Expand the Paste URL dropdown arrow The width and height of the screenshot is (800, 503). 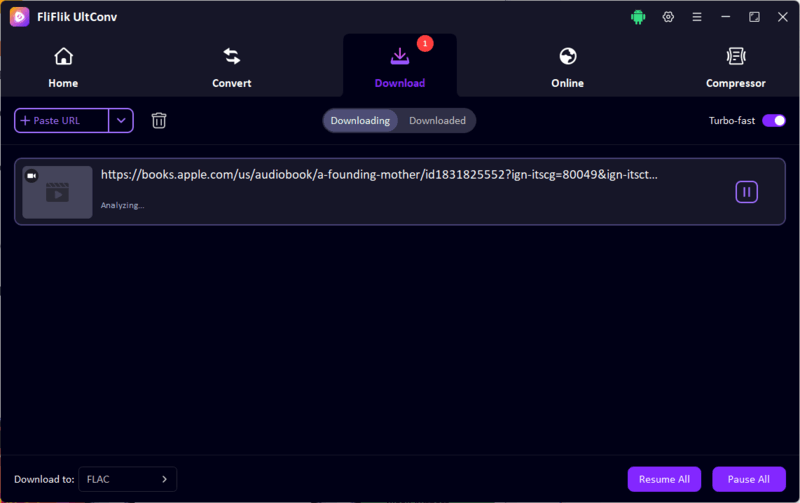pyautogui.click(x=121, y=120)
